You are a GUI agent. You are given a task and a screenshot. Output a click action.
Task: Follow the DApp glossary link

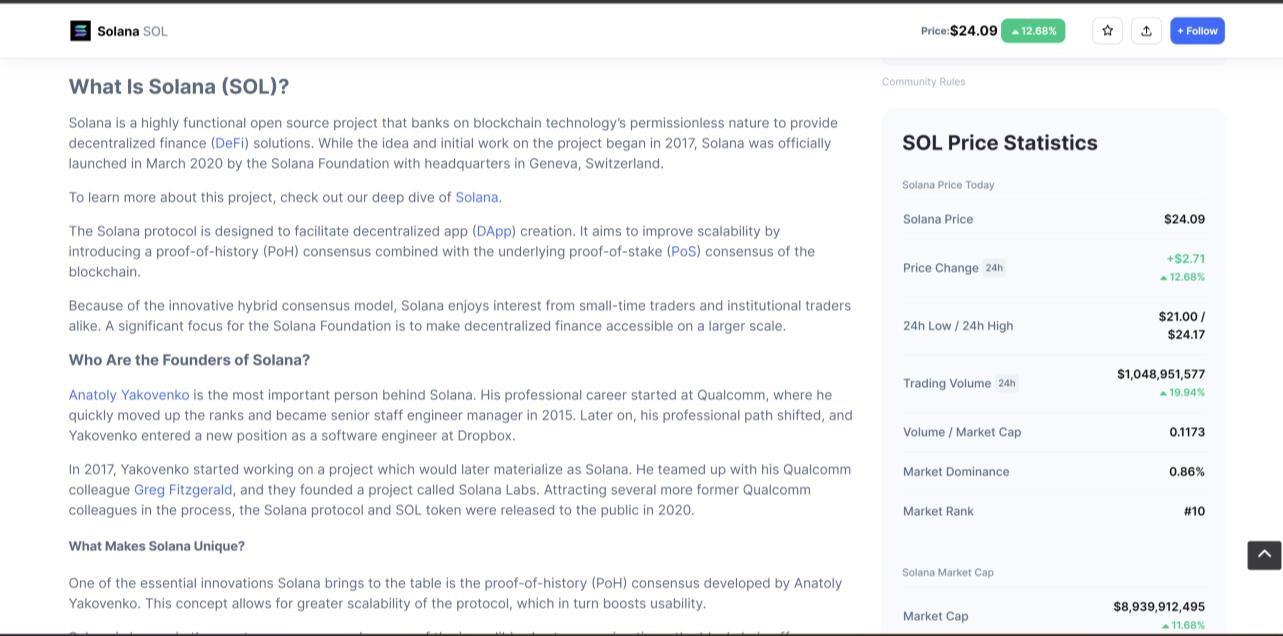pyautogui.click(x=494, y=231)
